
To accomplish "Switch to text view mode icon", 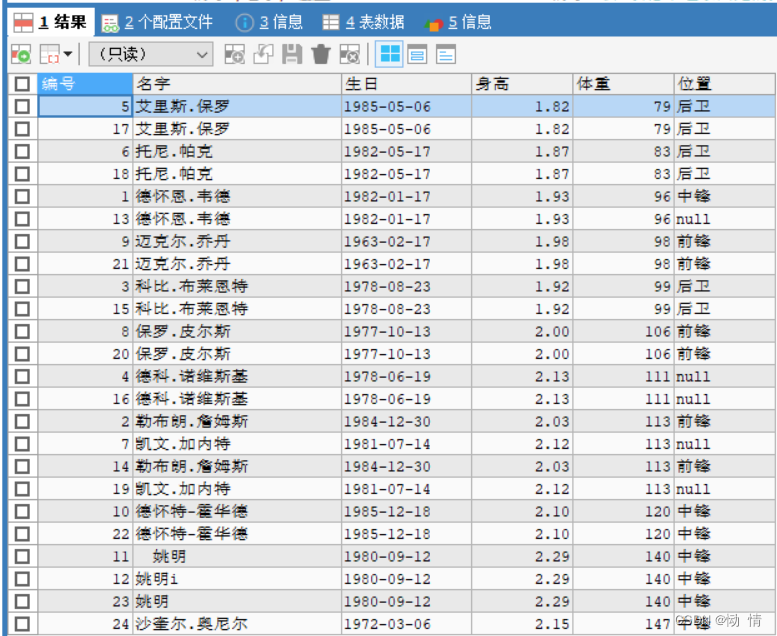I will [x=445, y=54].
